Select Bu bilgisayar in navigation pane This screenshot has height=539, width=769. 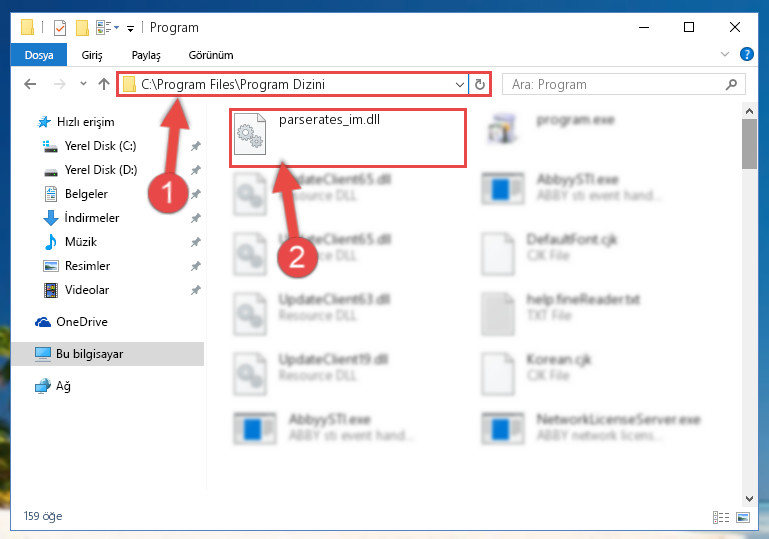107,354
